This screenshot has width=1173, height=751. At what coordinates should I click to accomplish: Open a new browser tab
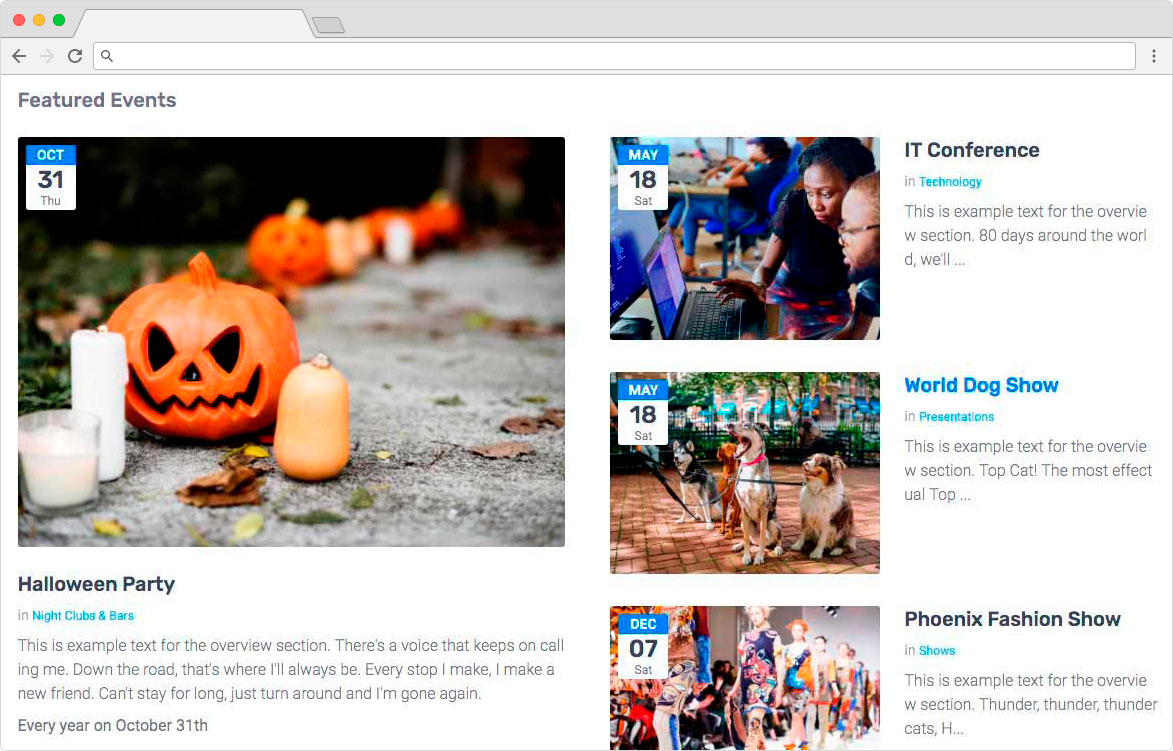coord(328,25)
